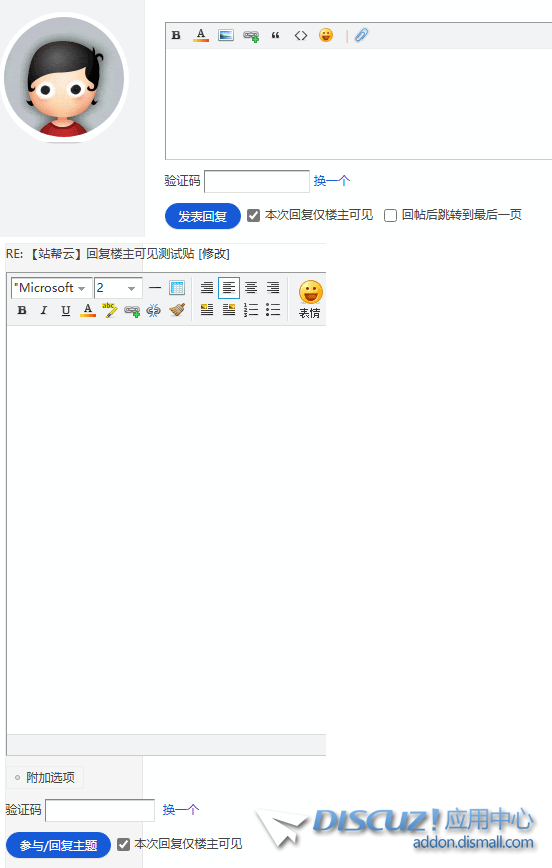The height and width of the screenshot is (868, 552).
Task: Insert quote in quick reply toolbar
Action: 276,35
